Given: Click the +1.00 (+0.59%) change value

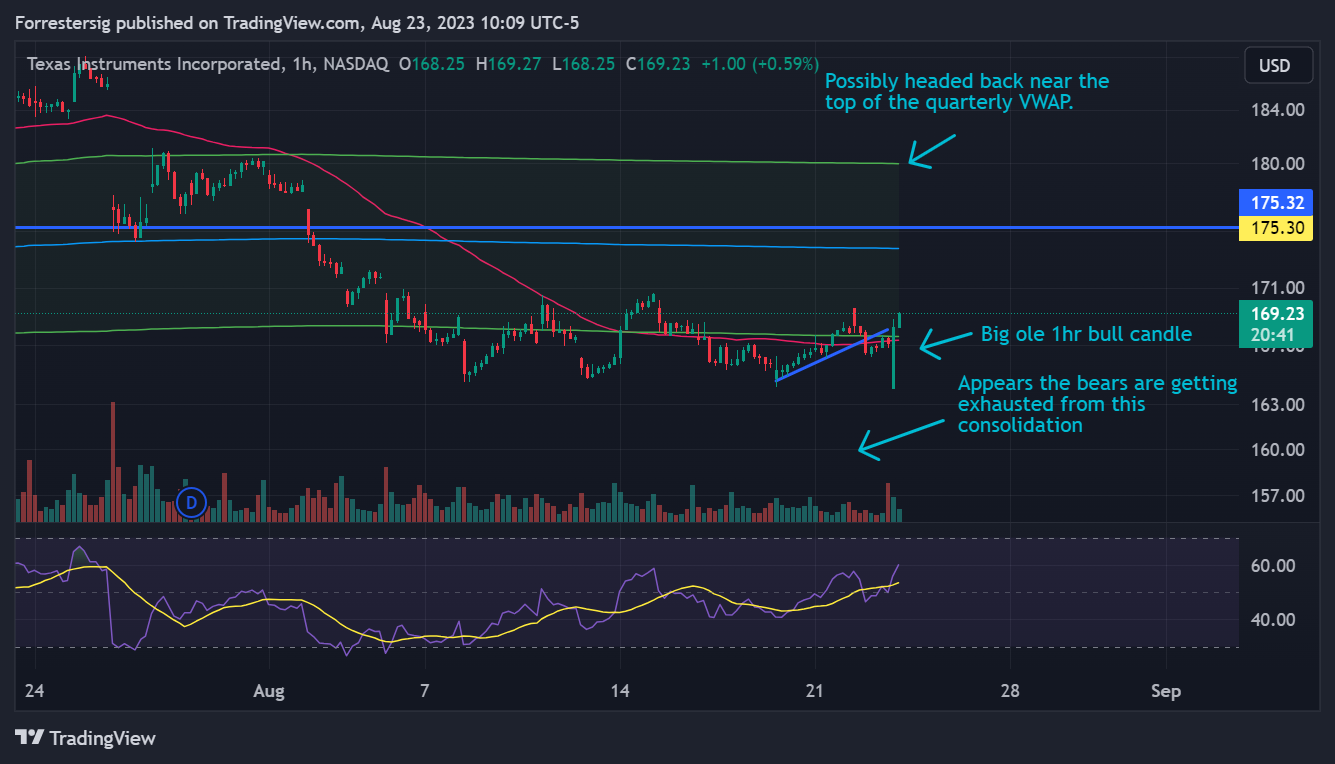Looking at the screenshot, I should (760, 64).
